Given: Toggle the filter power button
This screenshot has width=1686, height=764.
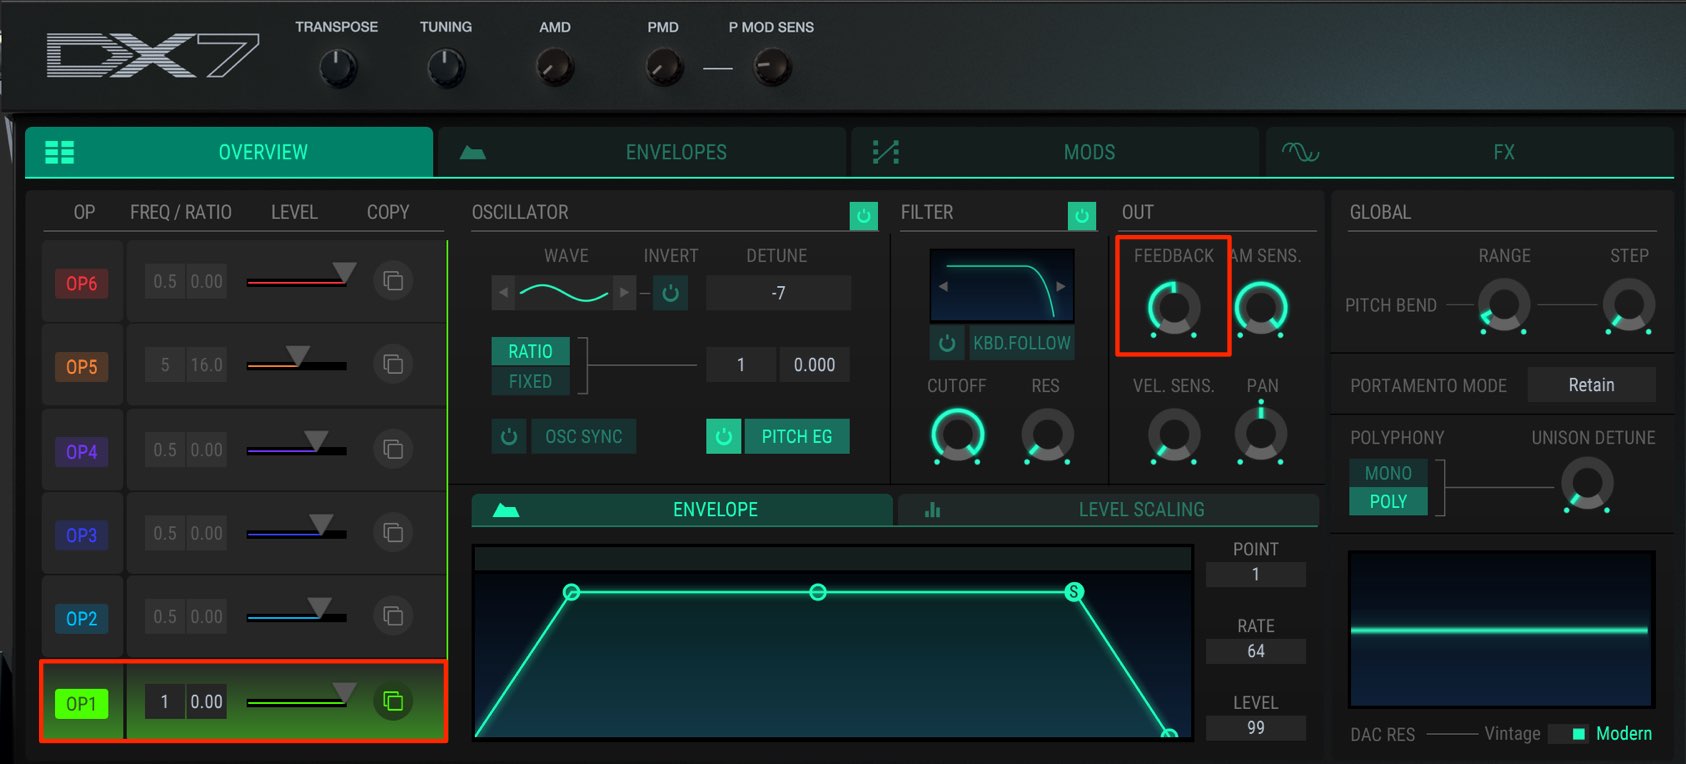Looking at the screenshot, I should [1081, 215].
